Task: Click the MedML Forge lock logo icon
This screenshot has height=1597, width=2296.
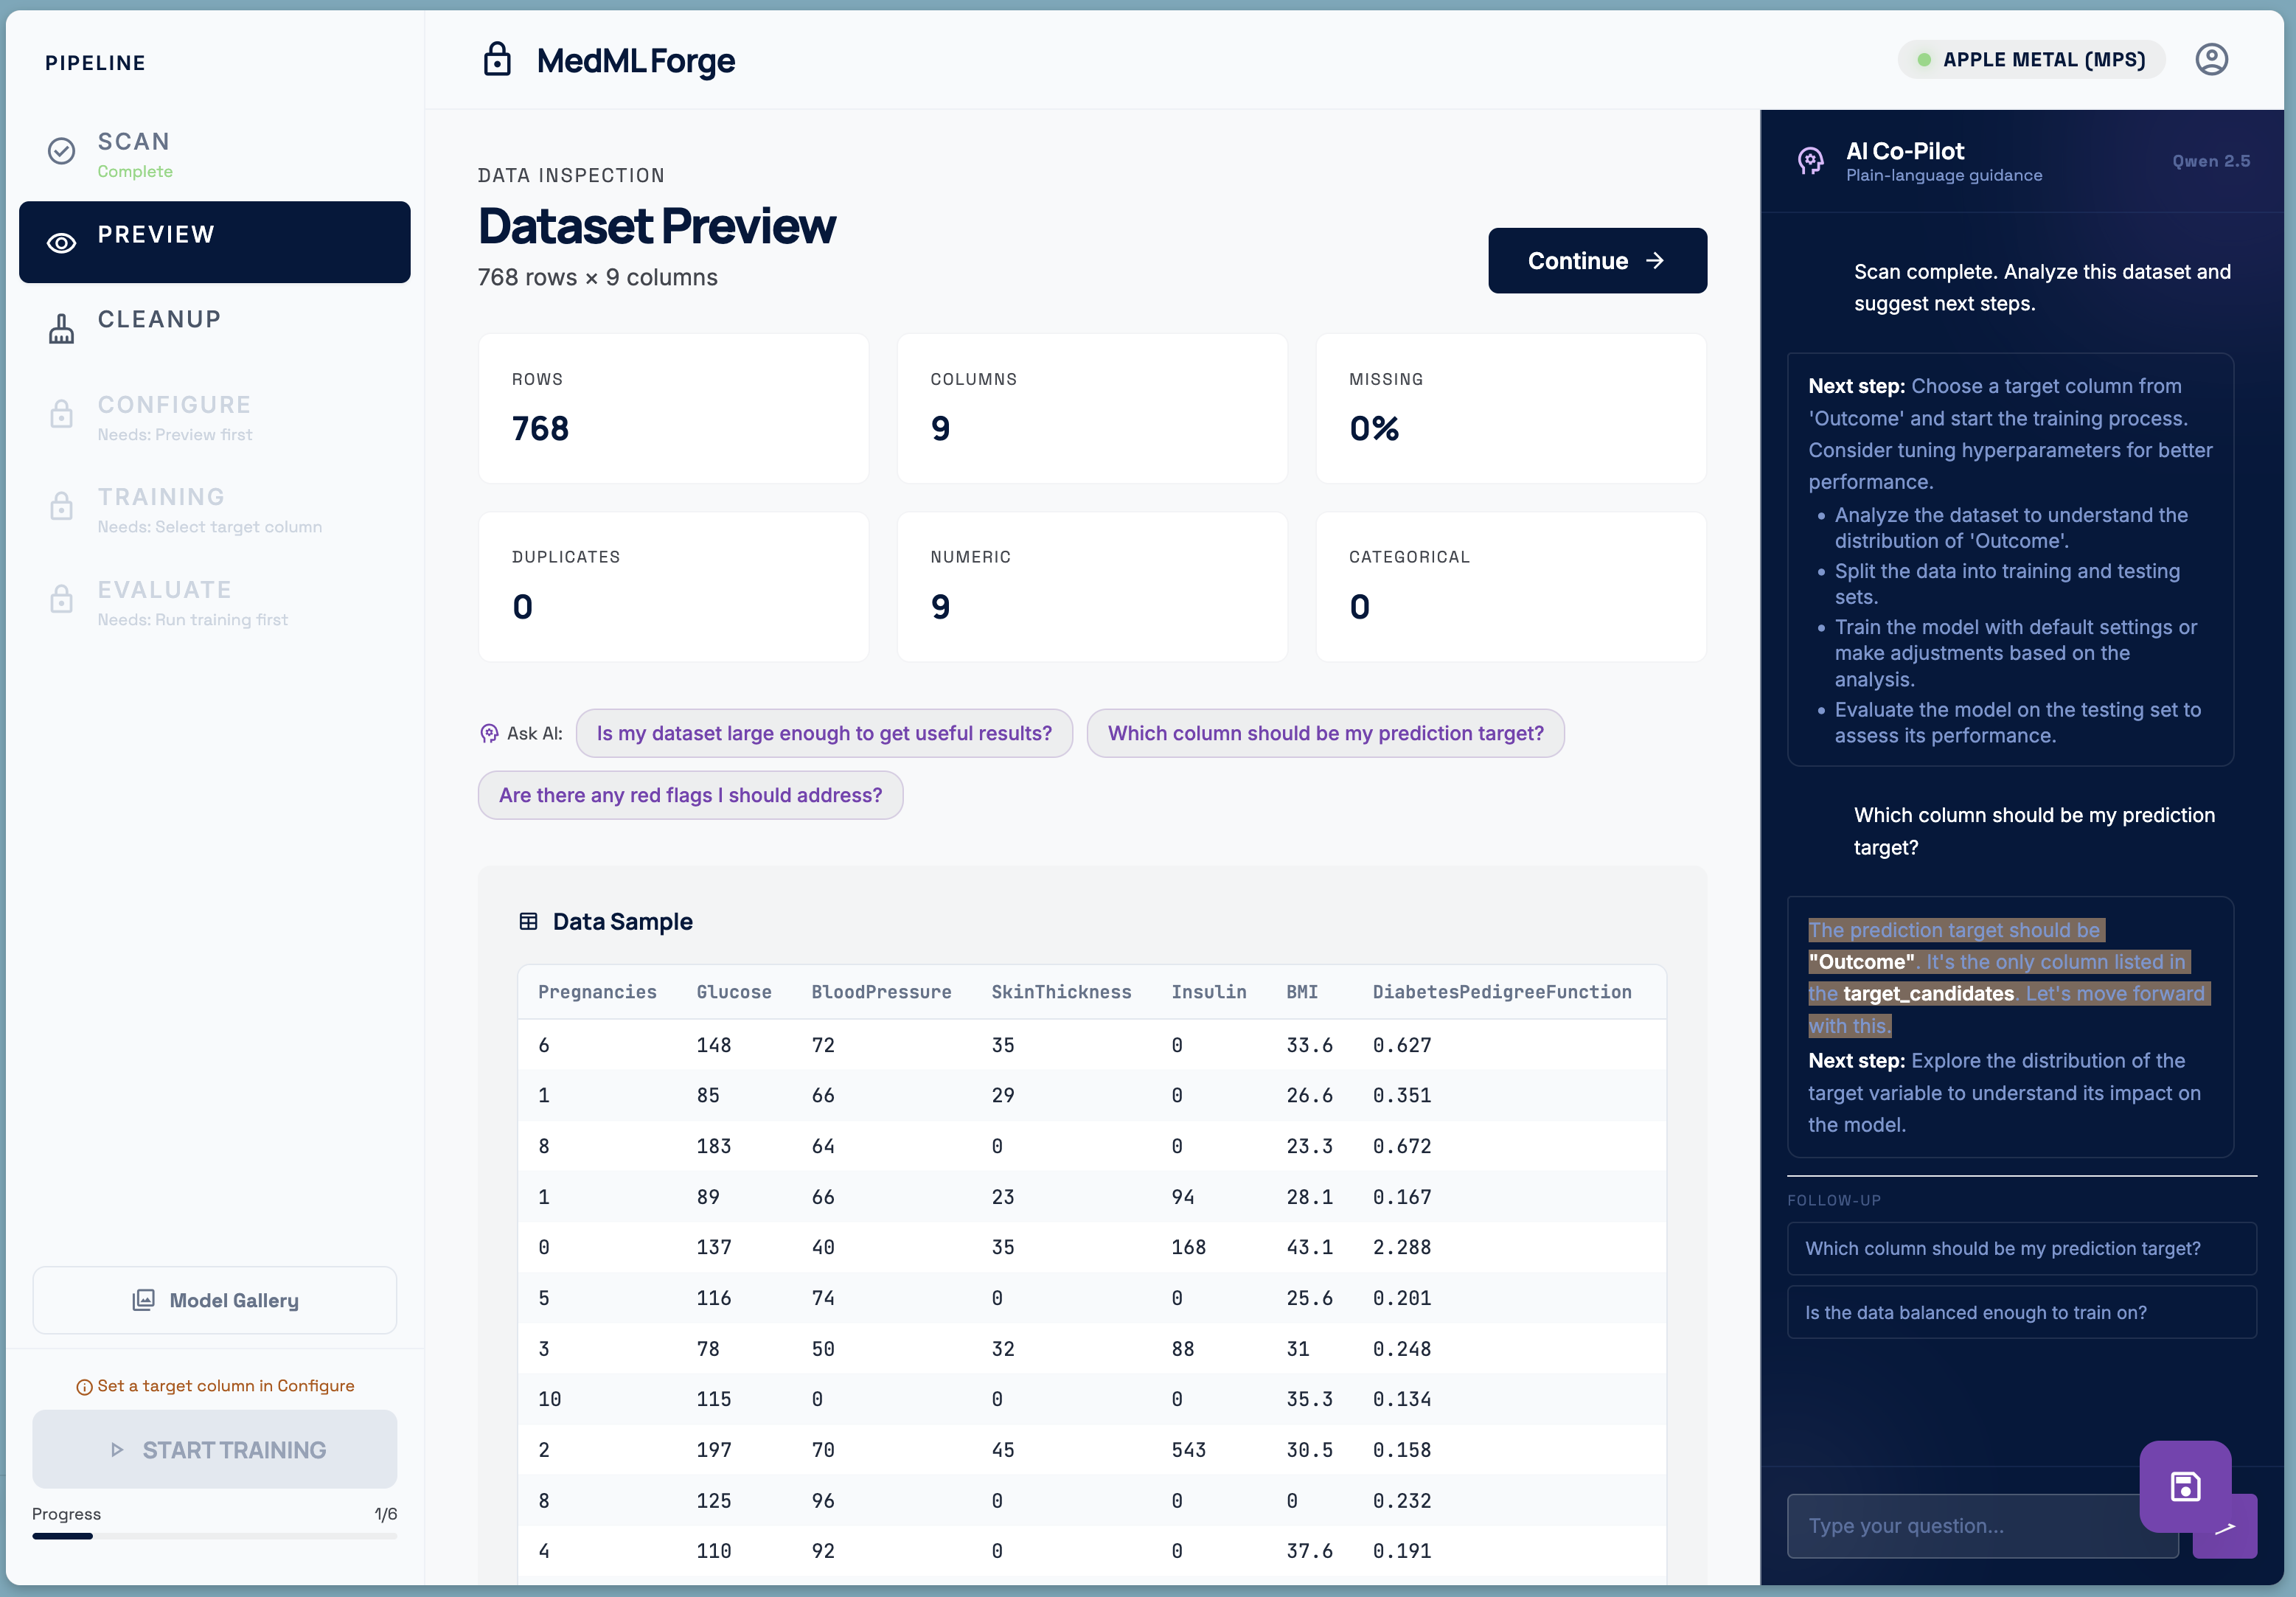Action: tap(497, 60)
